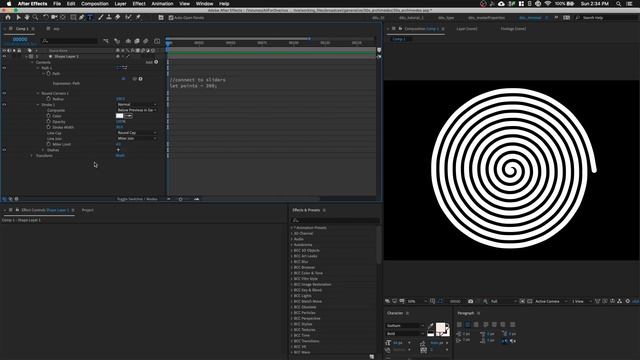Screen dimensions: 640x360
Task: Open Spotlight search in macOS menu bar
Action: [618, 4]
